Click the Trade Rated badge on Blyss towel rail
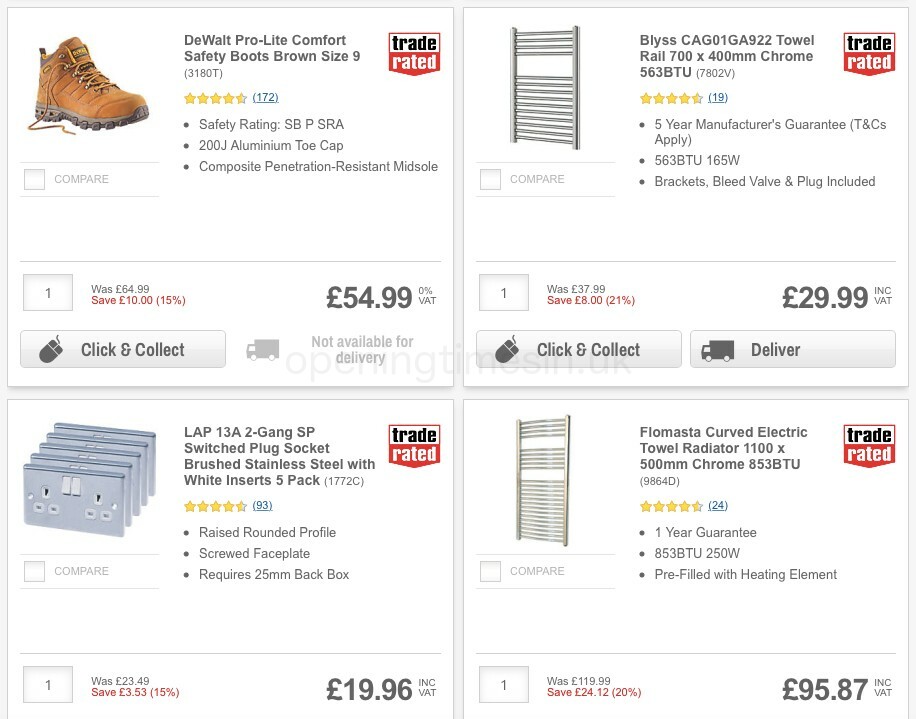This screenshot has height=719, width=916. click(869, 53)
